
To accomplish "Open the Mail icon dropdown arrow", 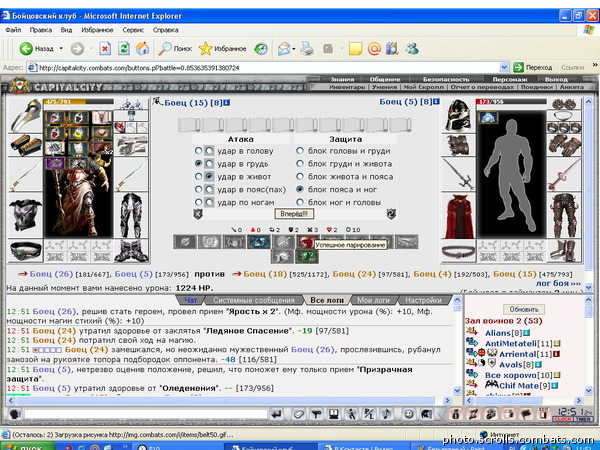I will (x=293, y=49).
